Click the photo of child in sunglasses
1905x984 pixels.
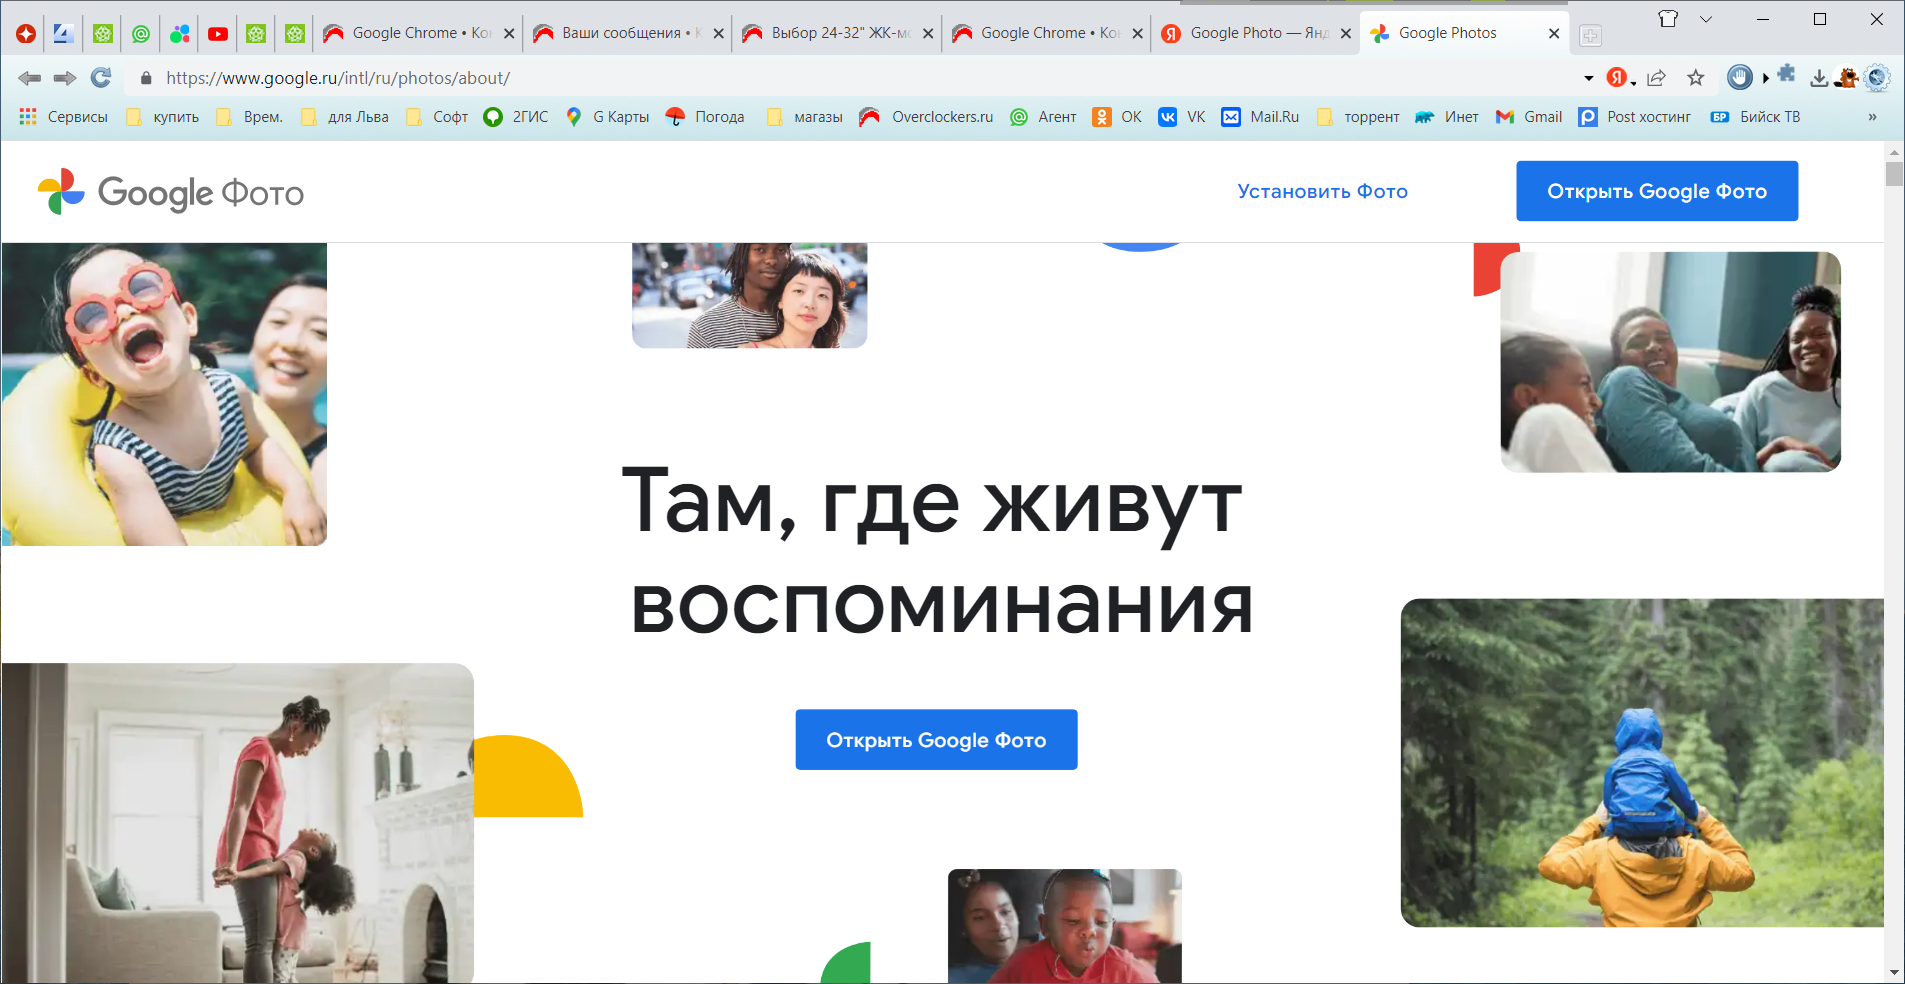(164, 394)
